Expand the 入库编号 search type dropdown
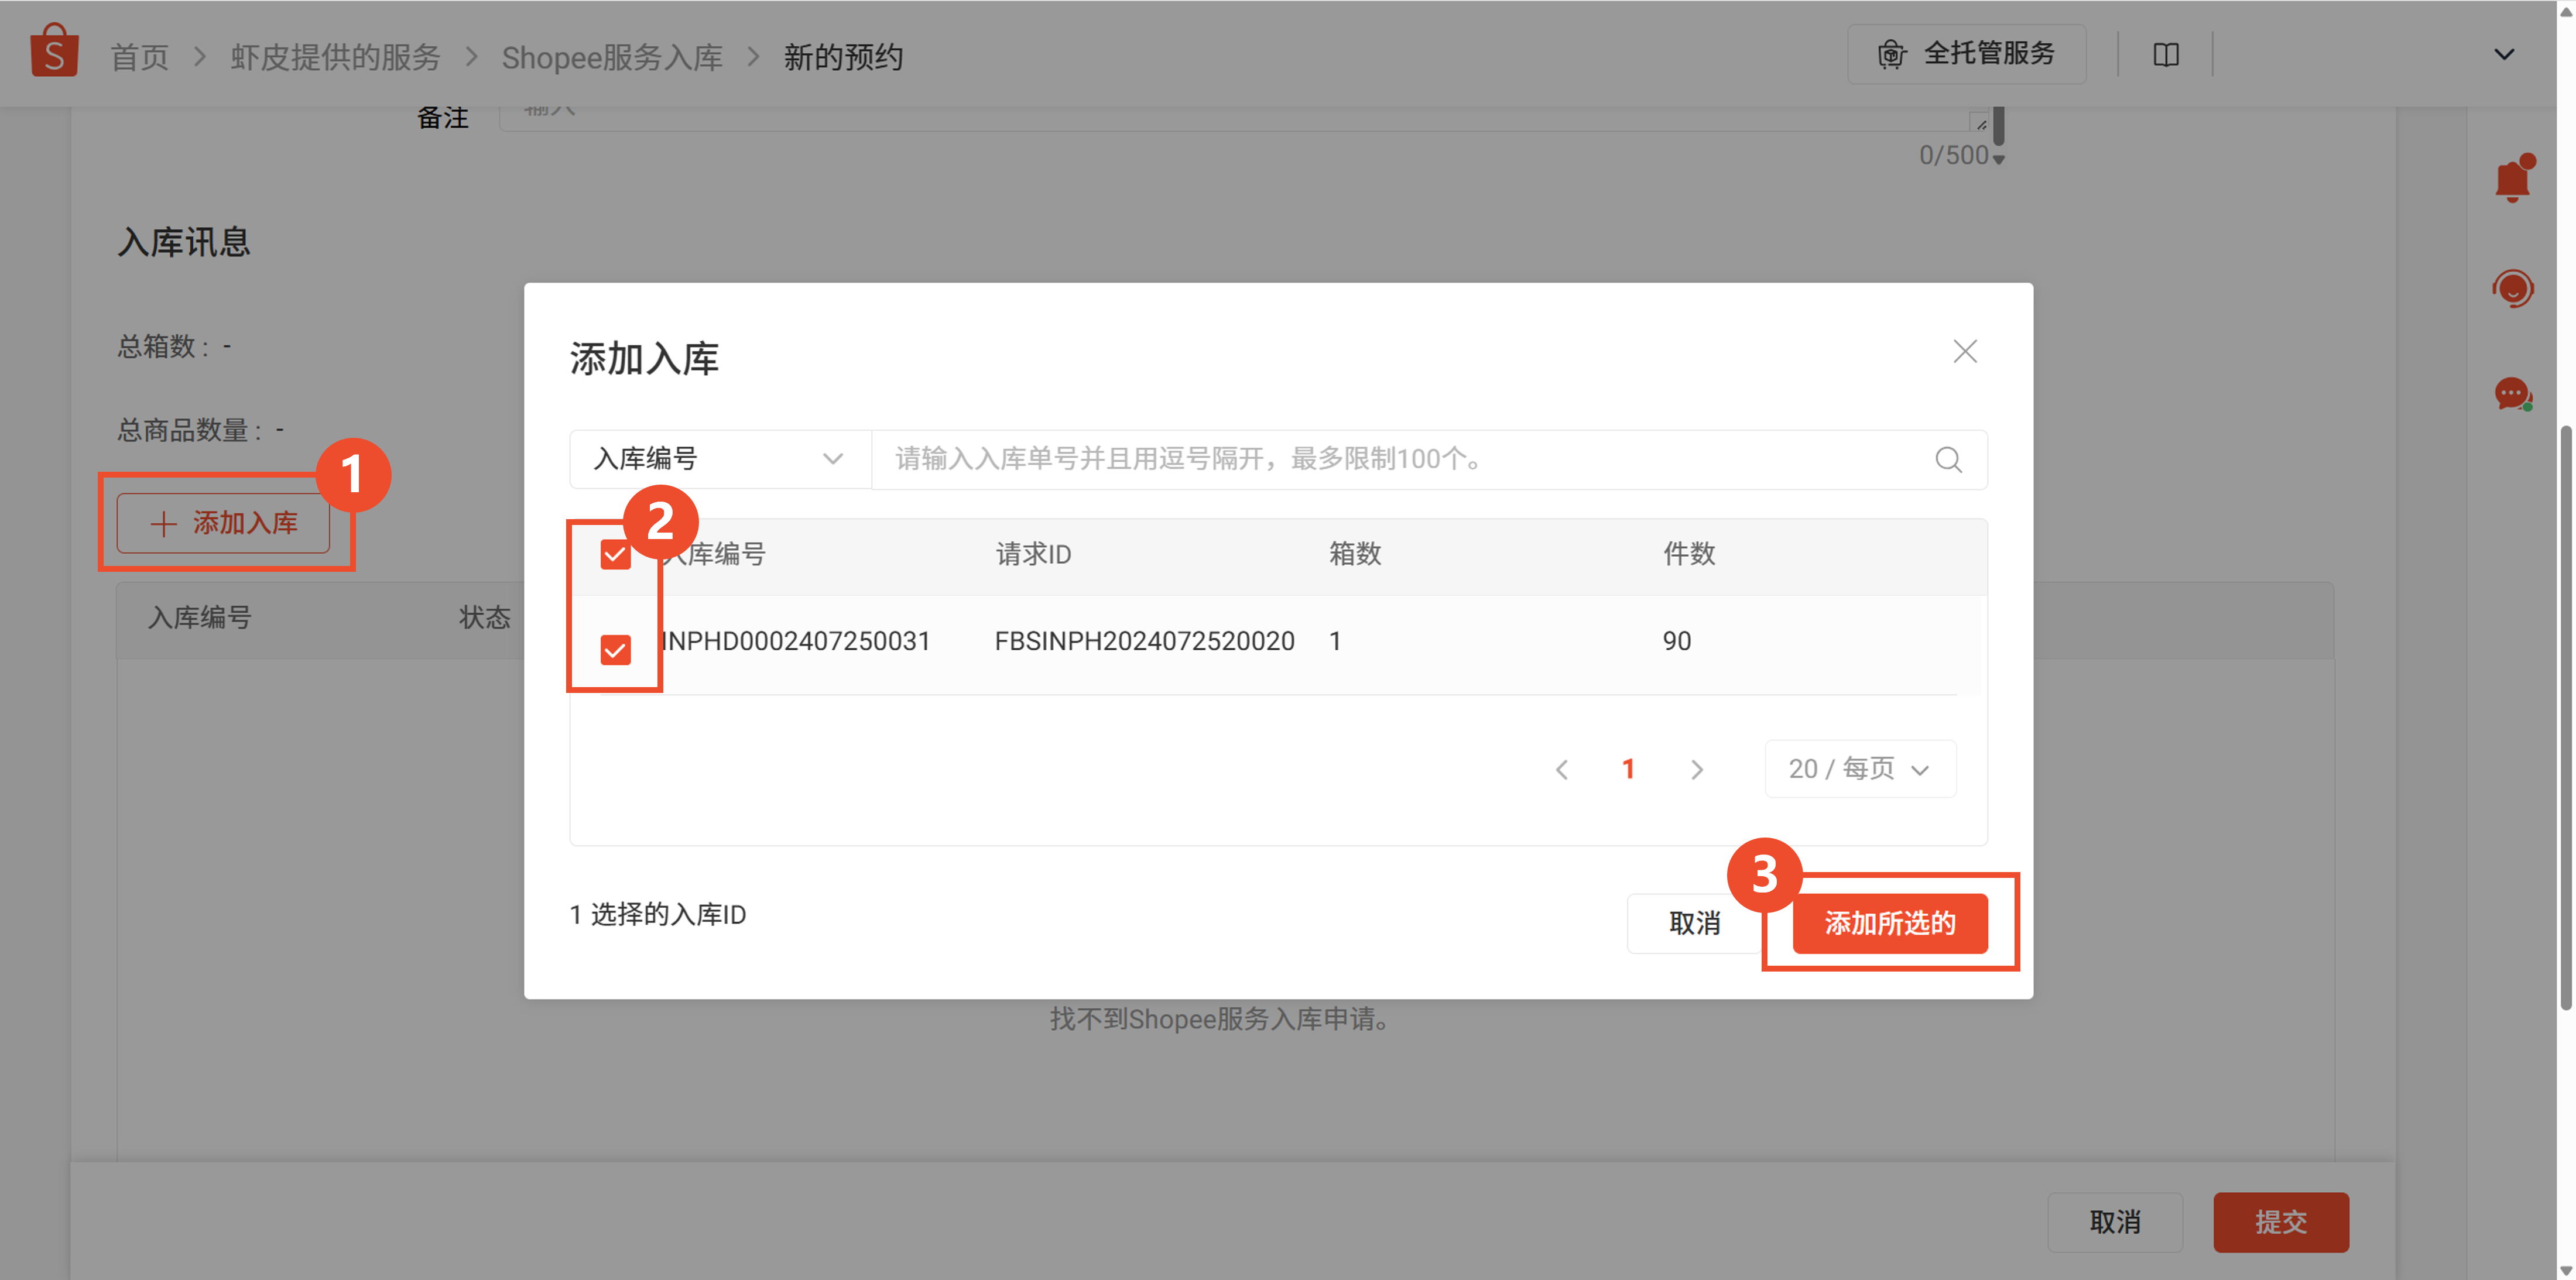 click(719, 460)
